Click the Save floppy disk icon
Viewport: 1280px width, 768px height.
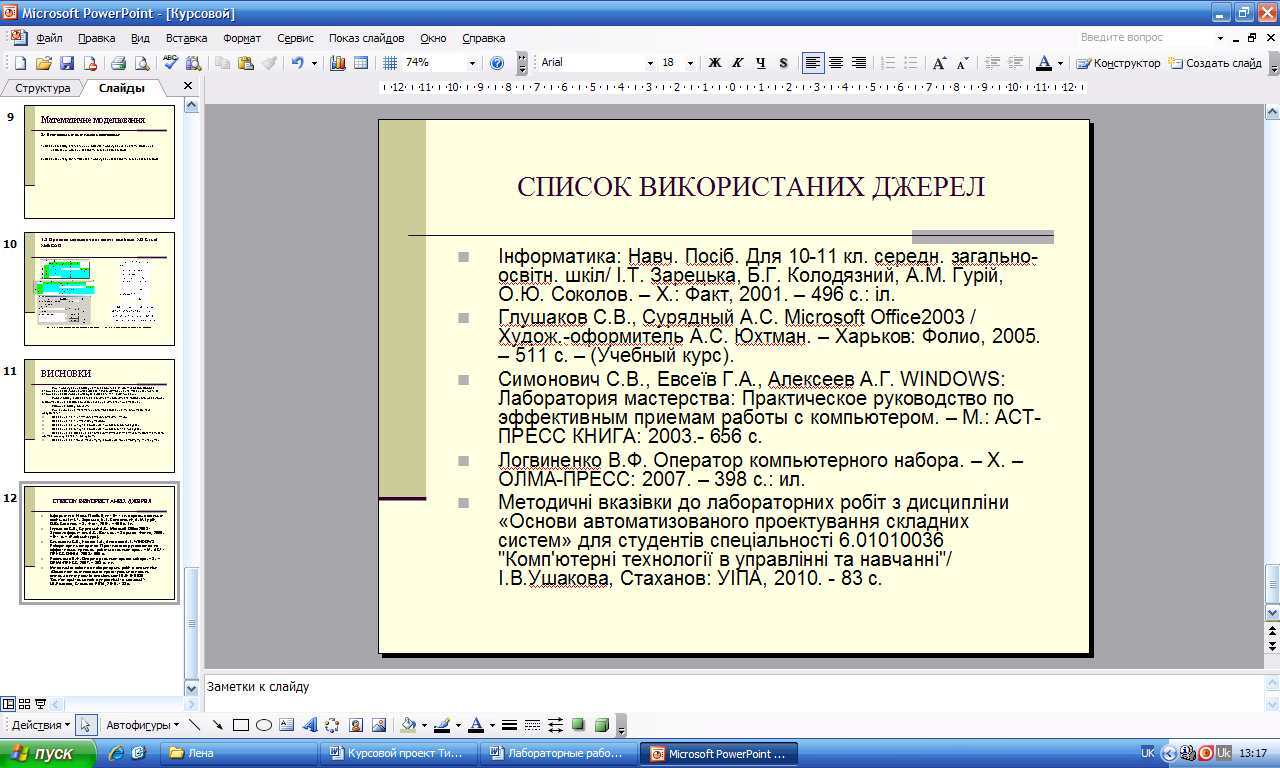tap(67, 63)
